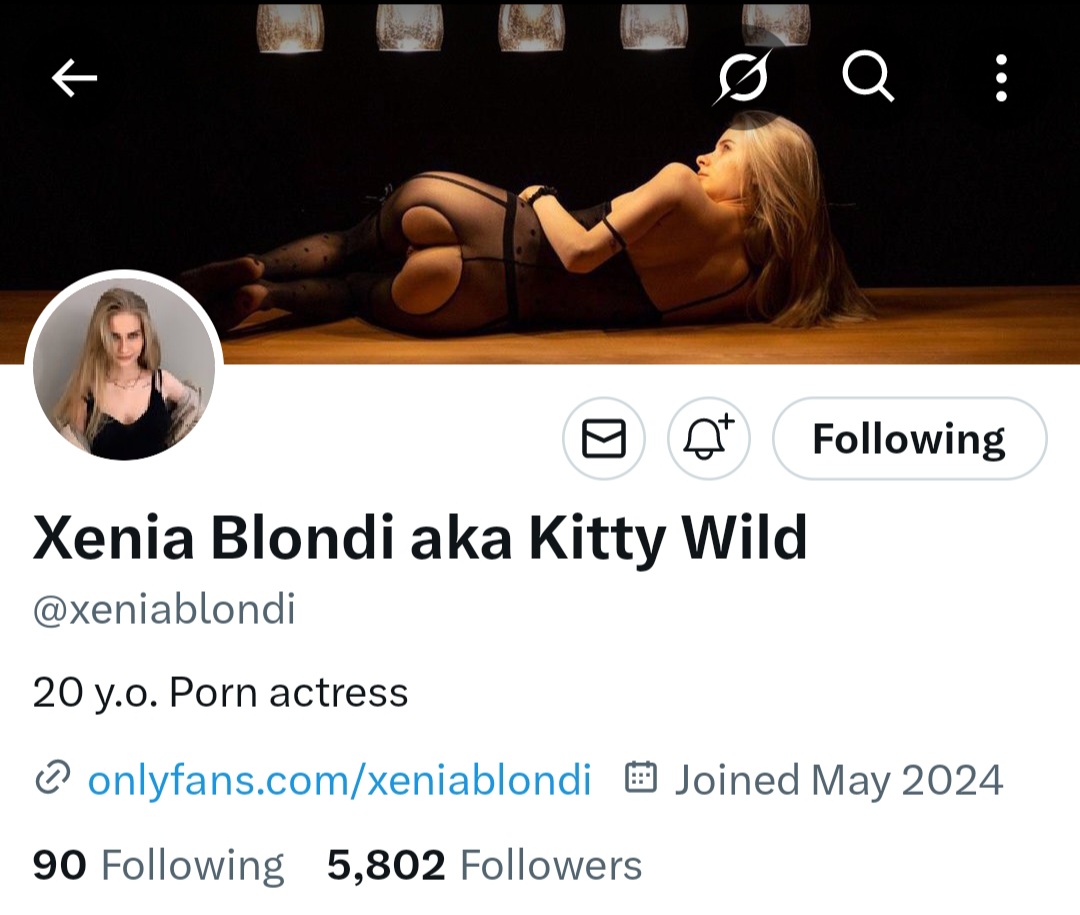Screen dimensions: 1080x915
Task: Tap the profile bio text line
Action: (x=220, y=692)
